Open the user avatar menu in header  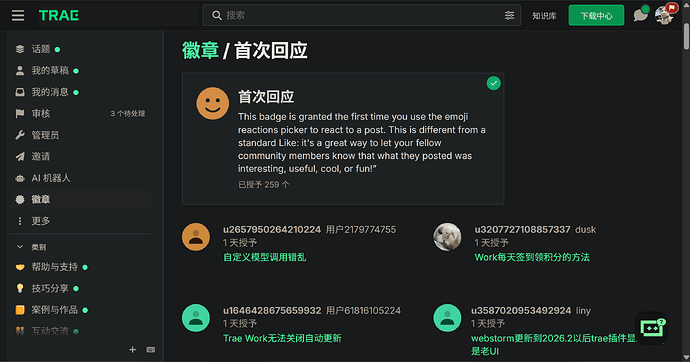tap(664, 15)
